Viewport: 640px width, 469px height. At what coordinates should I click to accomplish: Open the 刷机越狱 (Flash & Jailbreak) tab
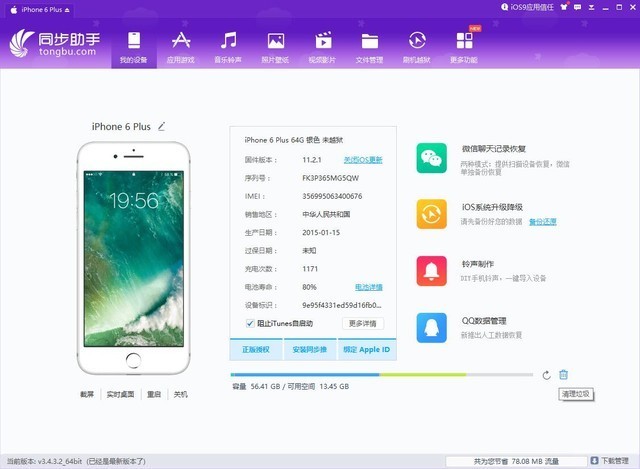click(417, 47)
